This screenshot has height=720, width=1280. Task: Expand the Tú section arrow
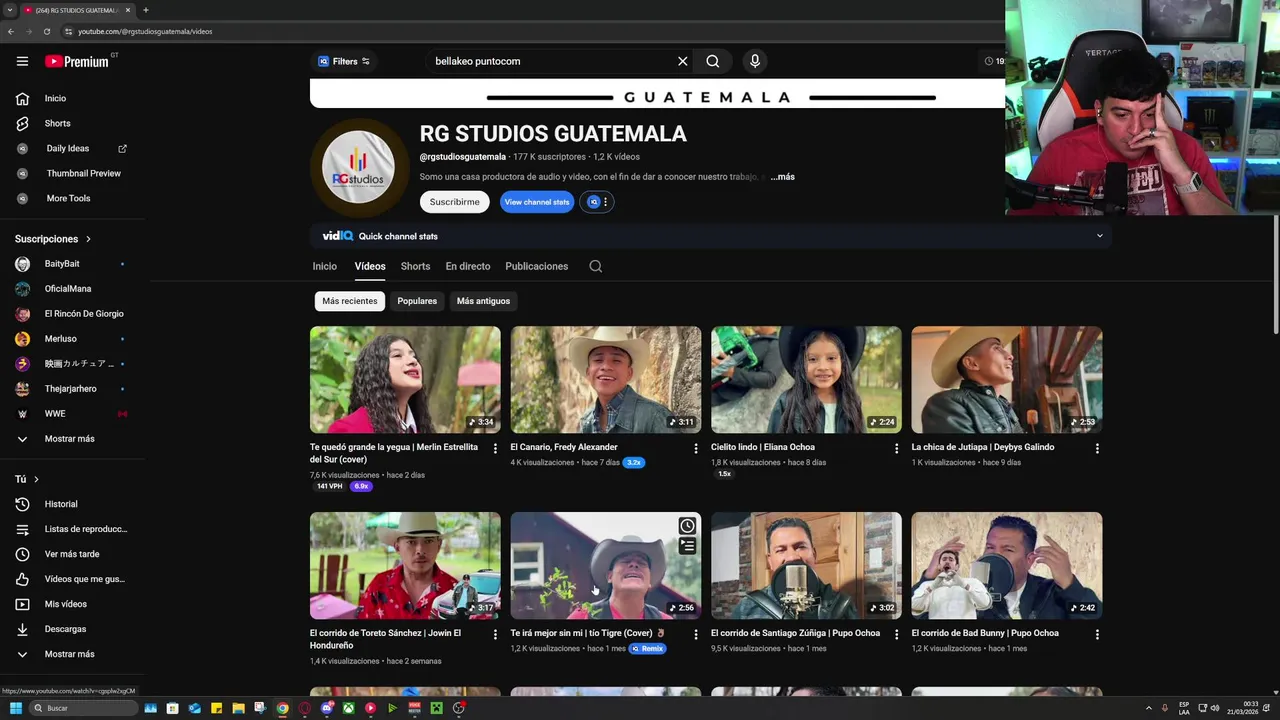click(x=37, y=479)
